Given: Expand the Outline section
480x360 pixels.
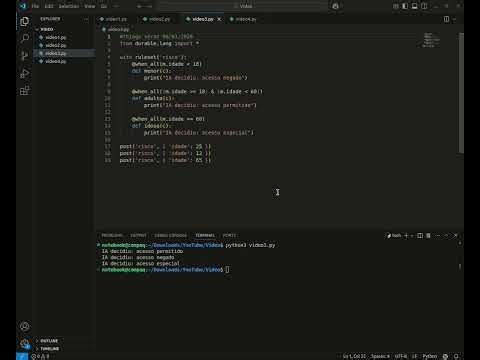Looking at the screenshot, I should 64,341.
